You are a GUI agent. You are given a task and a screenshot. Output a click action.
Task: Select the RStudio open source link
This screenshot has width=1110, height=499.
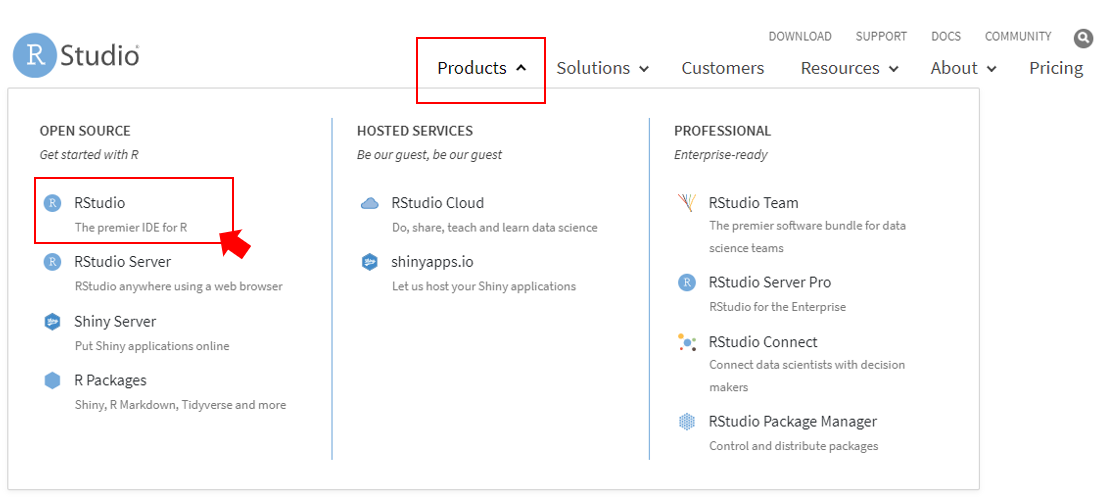(x=100, y=202)
